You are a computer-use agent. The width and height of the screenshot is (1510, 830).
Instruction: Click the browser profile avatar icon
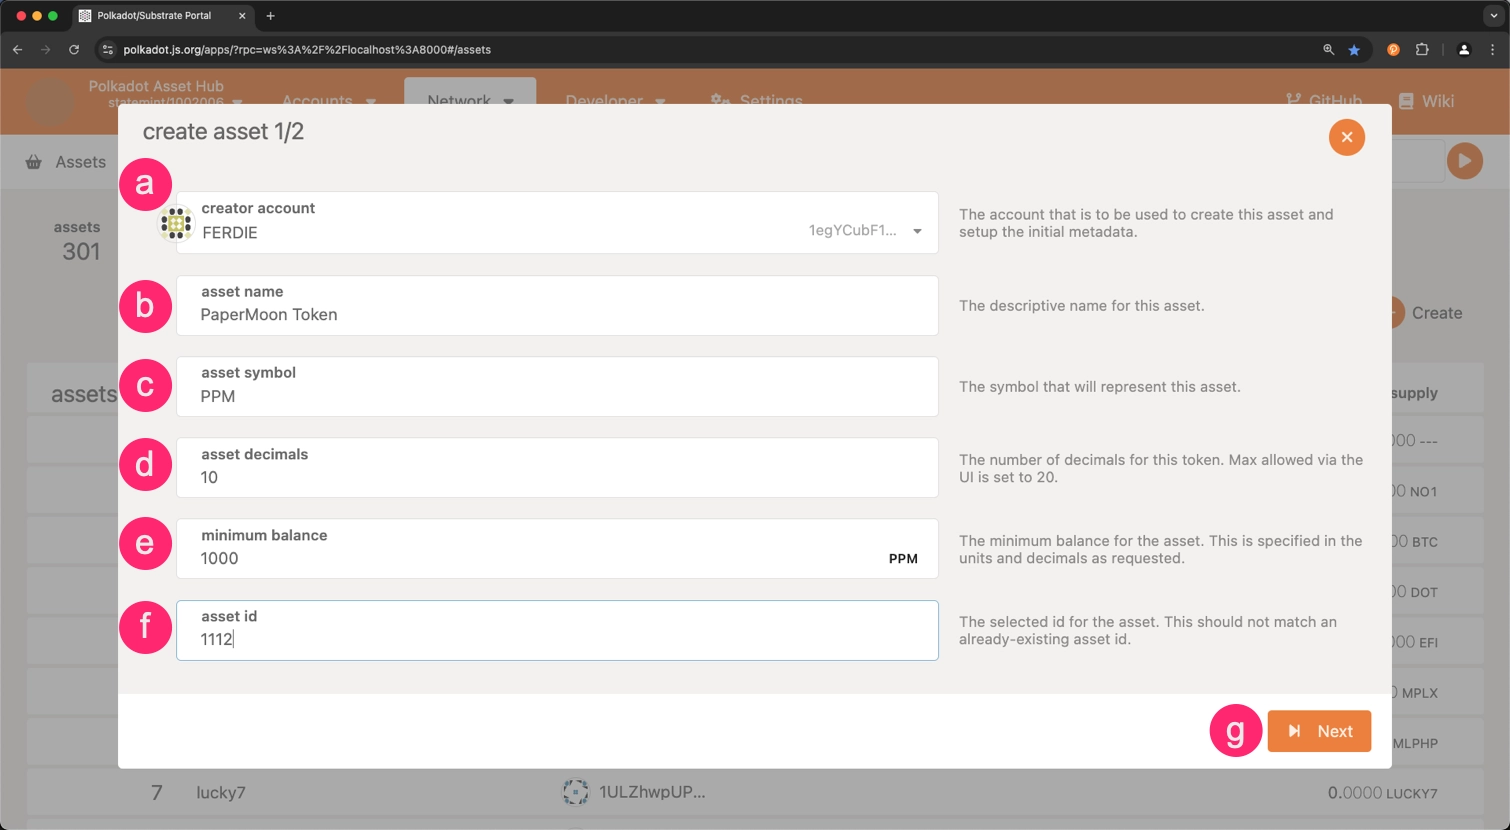click(x=1464, y=50)
